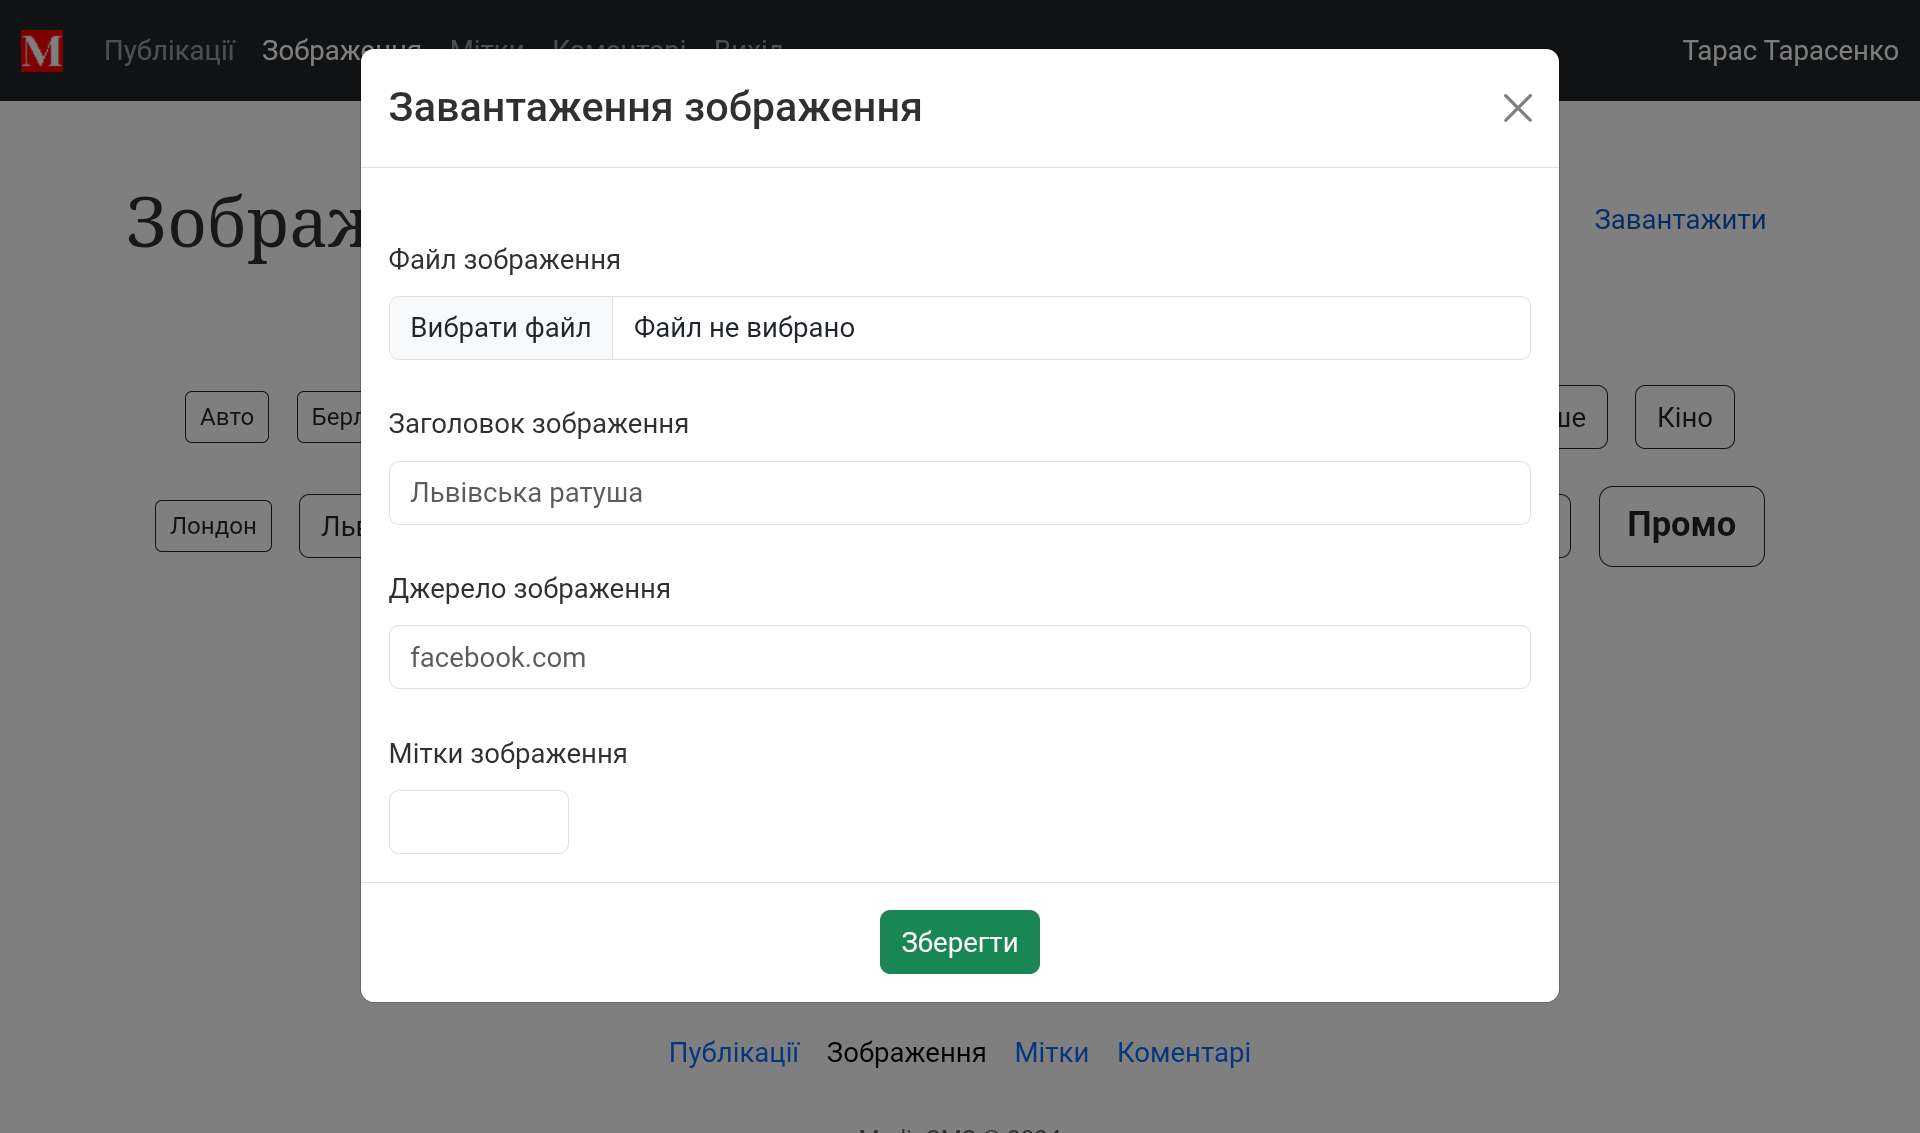The image size is (1920, 1133).
Task: Open the footer Коментарі link
Action: [1183, 1052]
